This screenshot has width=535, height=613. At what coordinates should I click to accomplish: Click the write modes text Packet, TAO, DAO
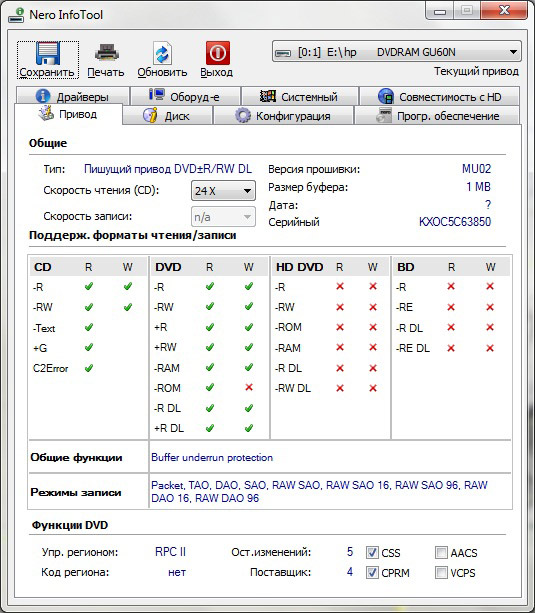point(319,491)
